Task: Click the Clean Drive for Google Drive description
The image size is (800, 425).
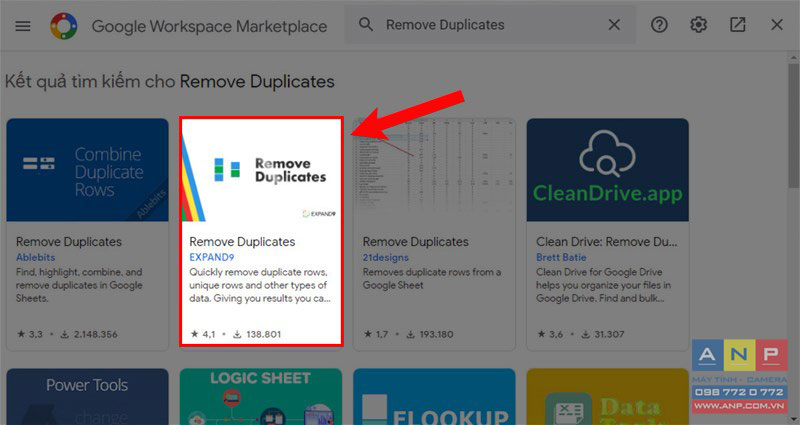Action: coord(604,285)
